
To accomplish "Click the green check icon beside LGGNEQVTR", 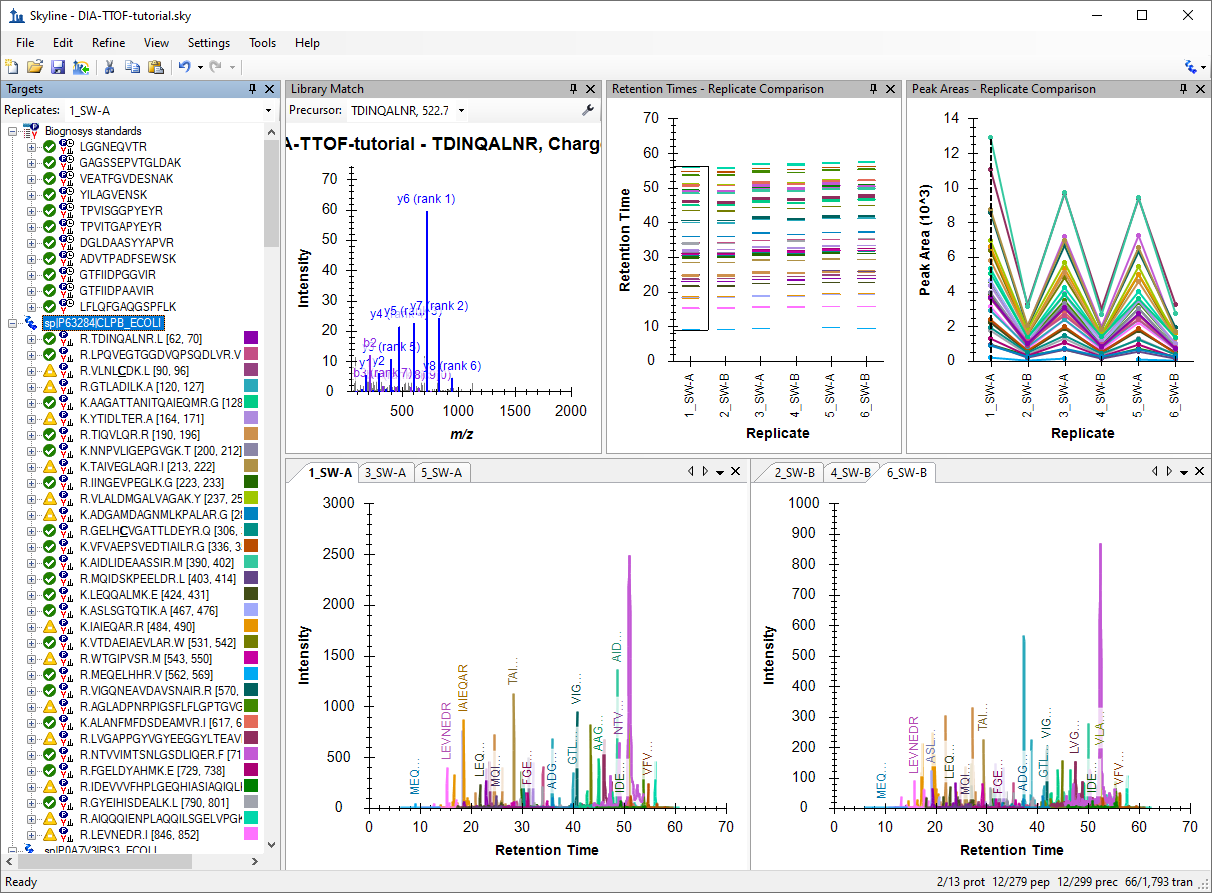I will click(48, 147).
